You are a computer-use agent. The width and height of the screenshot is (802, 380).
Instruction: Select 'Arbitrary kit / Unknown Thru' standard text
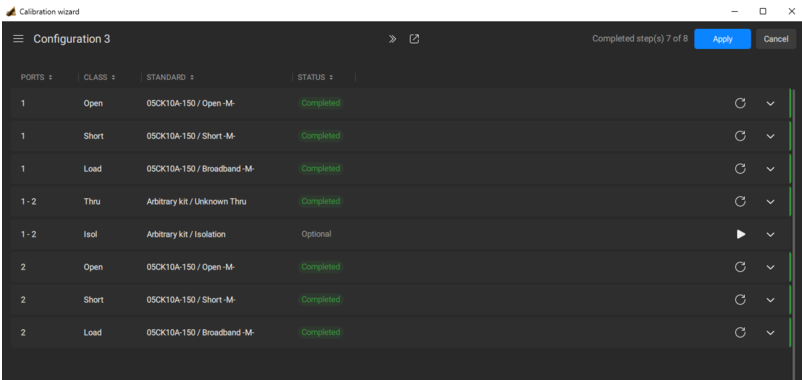(196, 202)
